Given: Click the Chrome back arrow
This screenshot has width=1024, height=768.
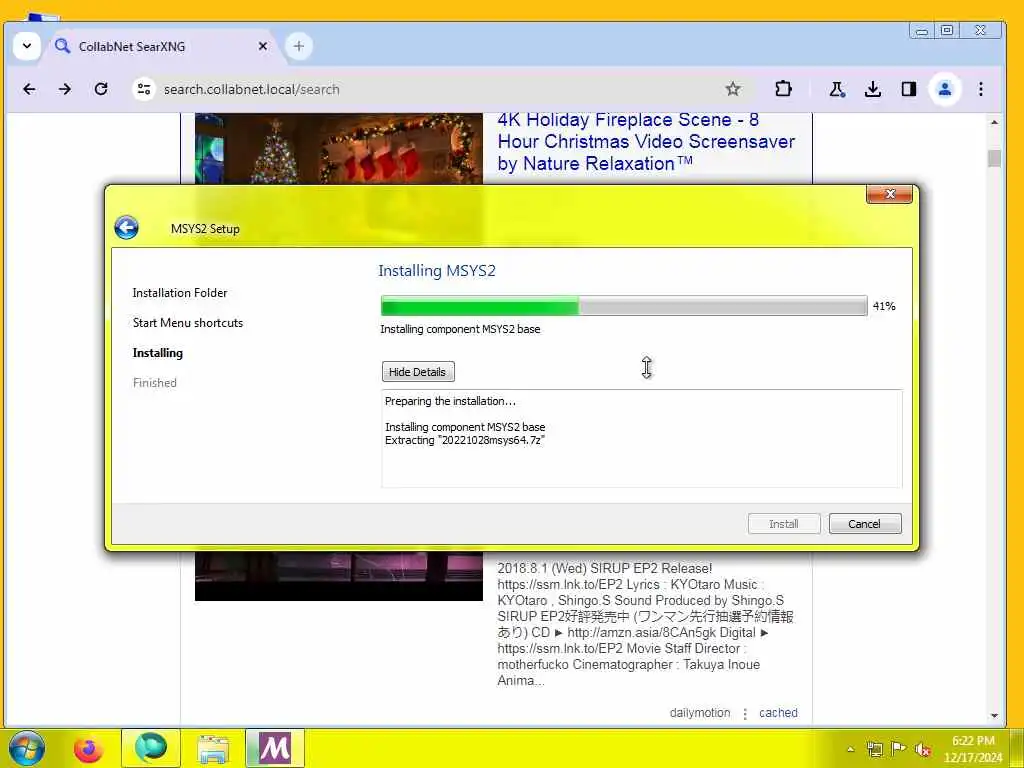Looking at the screenshot, I should (x=29, y=89).
